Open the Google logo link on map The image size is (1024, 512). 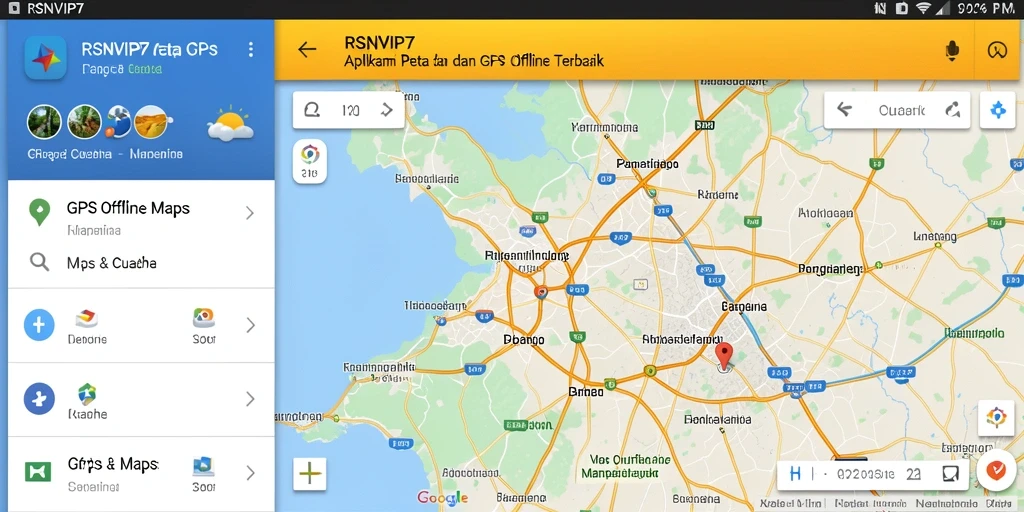coord(443,498)
